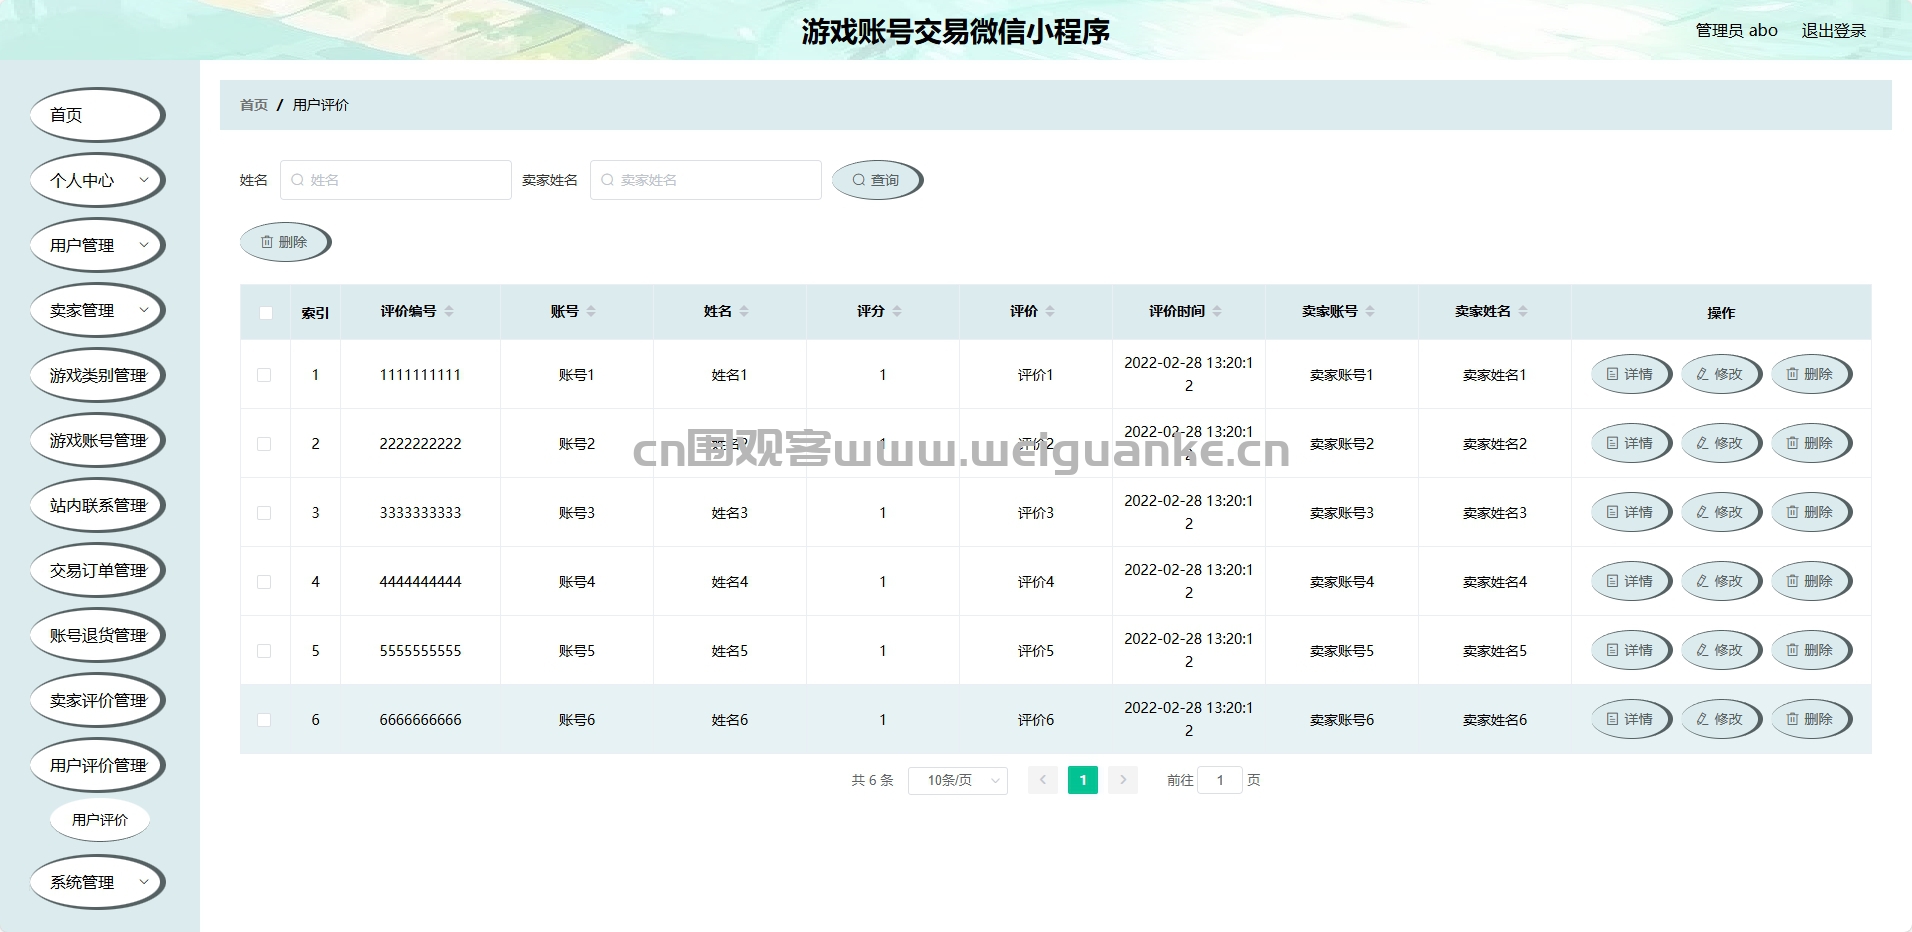Click 修改 for row 账号2
This screenshot has width=1912, height=932.
(1721, 443)
